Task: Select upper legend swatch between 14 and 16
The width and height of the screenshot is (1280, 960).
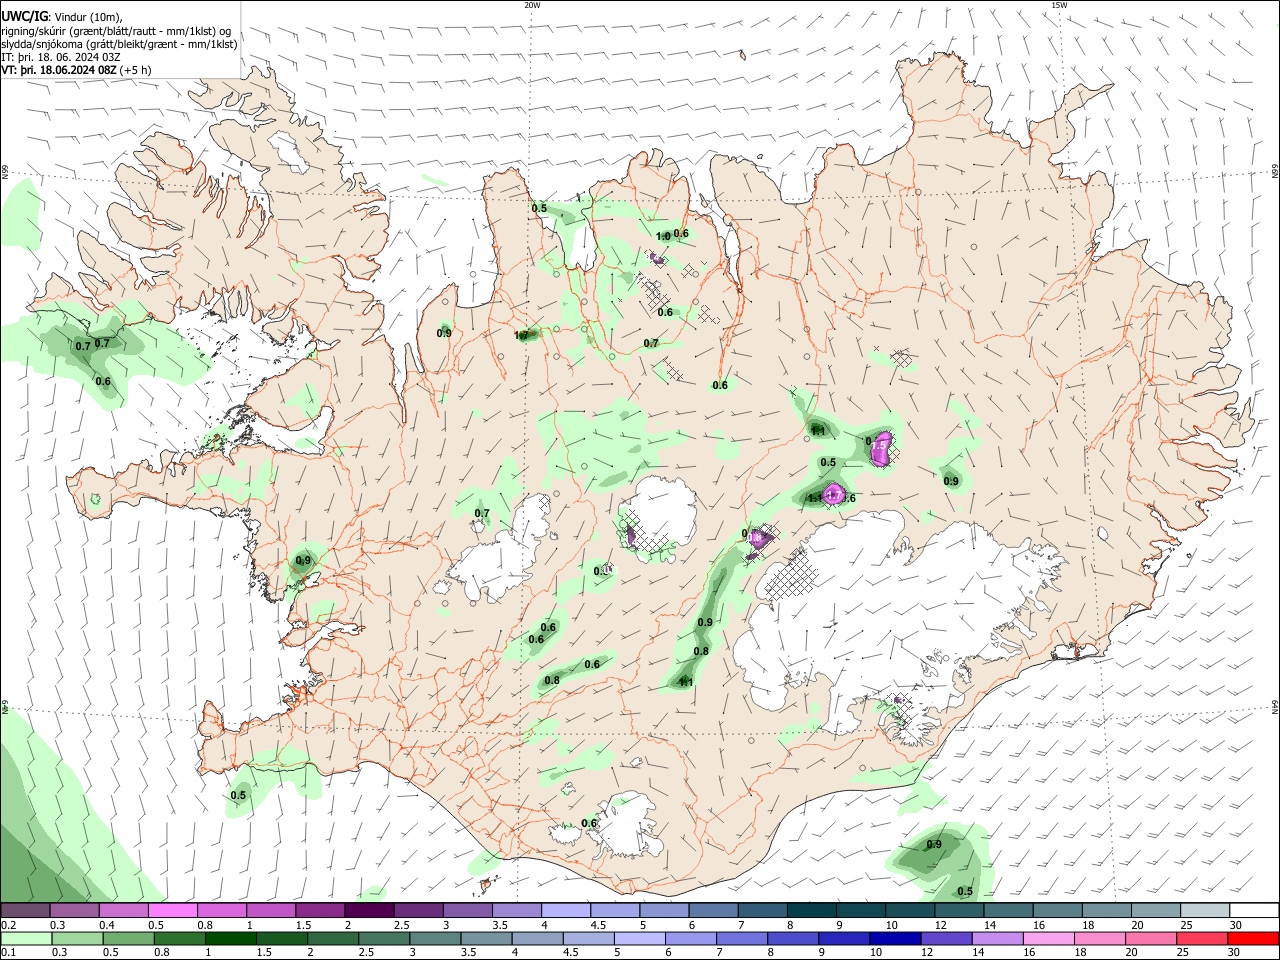Action: coord(1009,910)
